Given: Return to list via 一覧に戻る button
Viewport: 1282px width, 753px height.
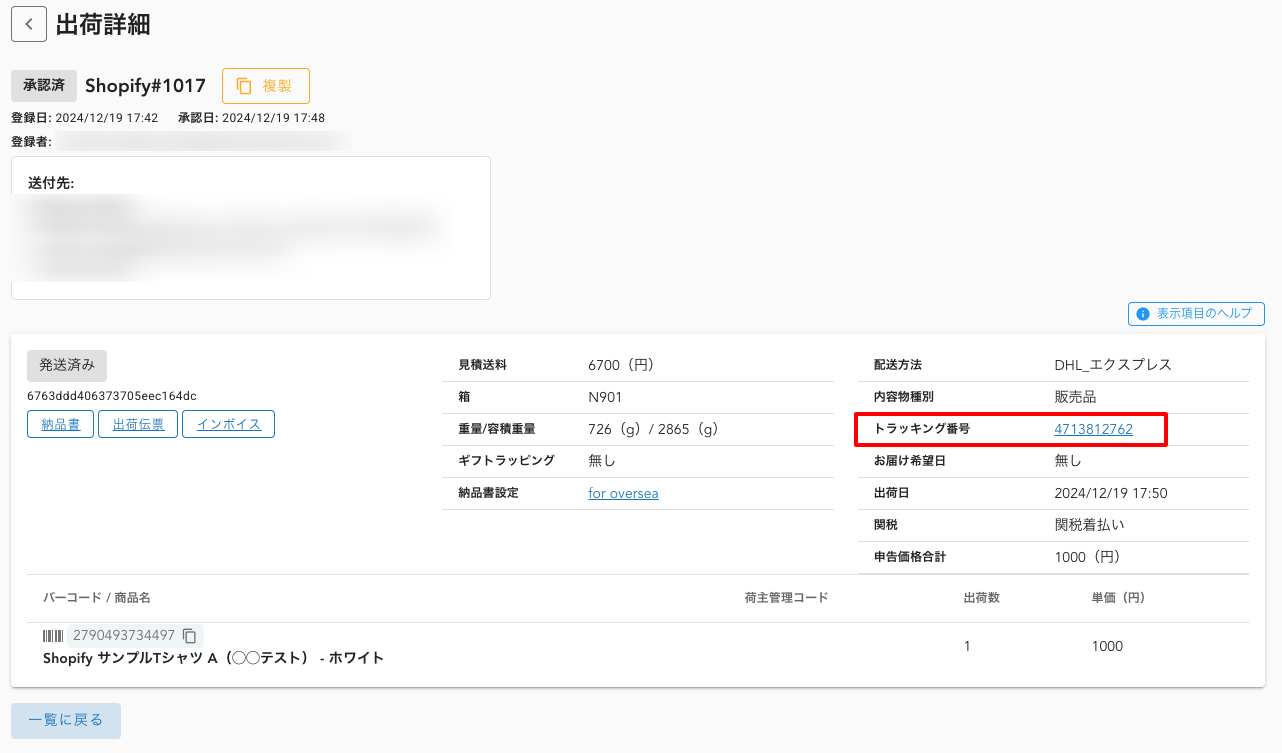Looking at the screenshot, I should pos(66,720).
